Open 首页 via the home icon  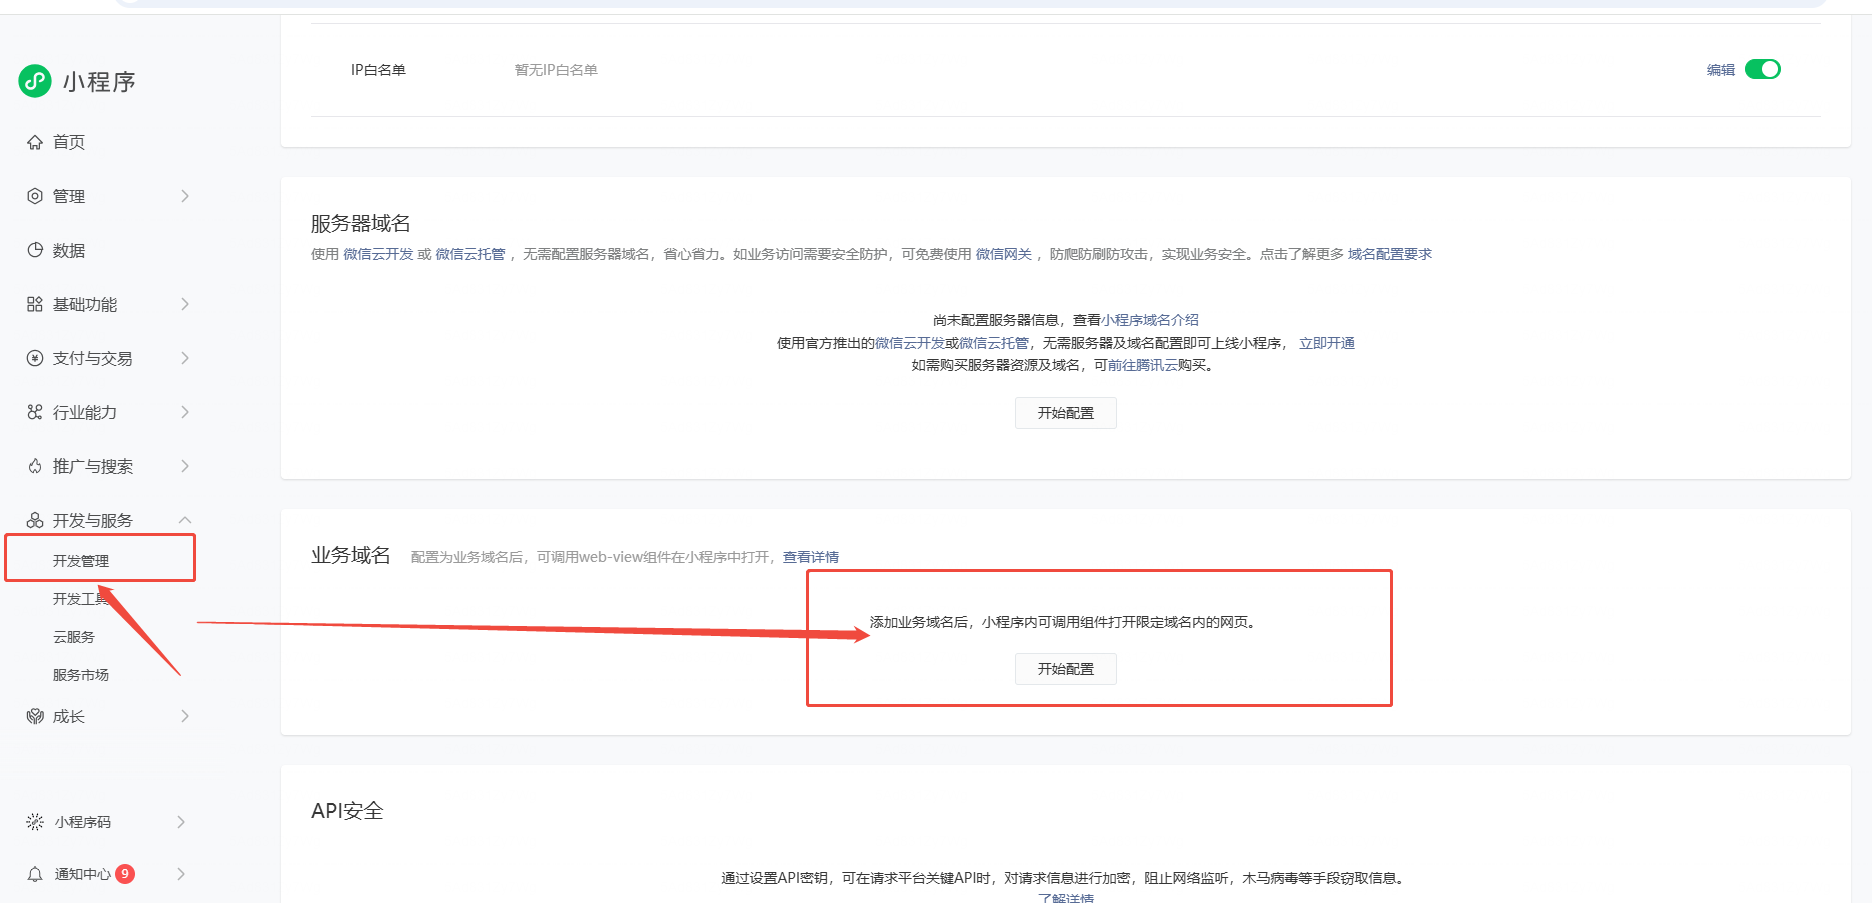(34, 141)
